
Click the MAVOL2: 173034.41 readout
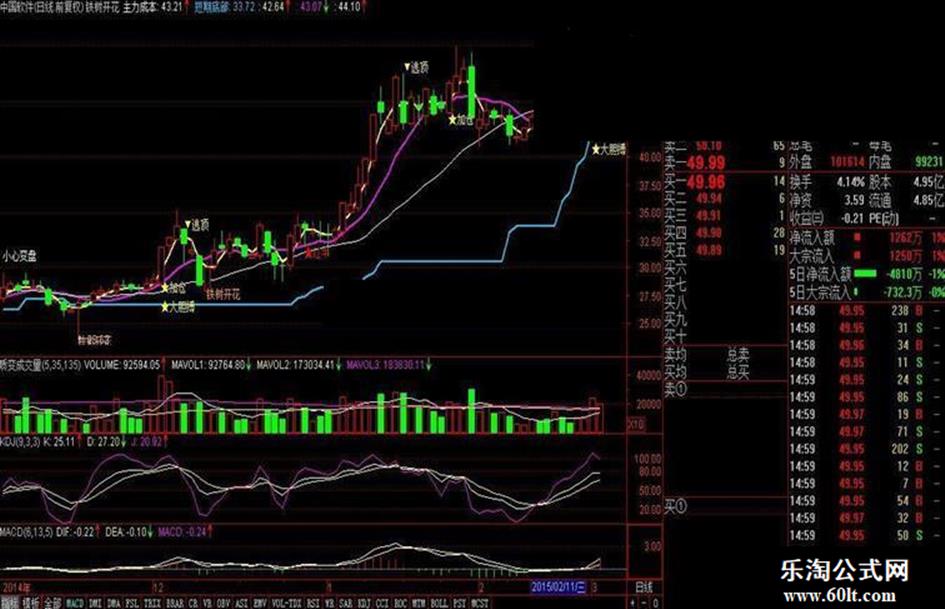point(295,365)
